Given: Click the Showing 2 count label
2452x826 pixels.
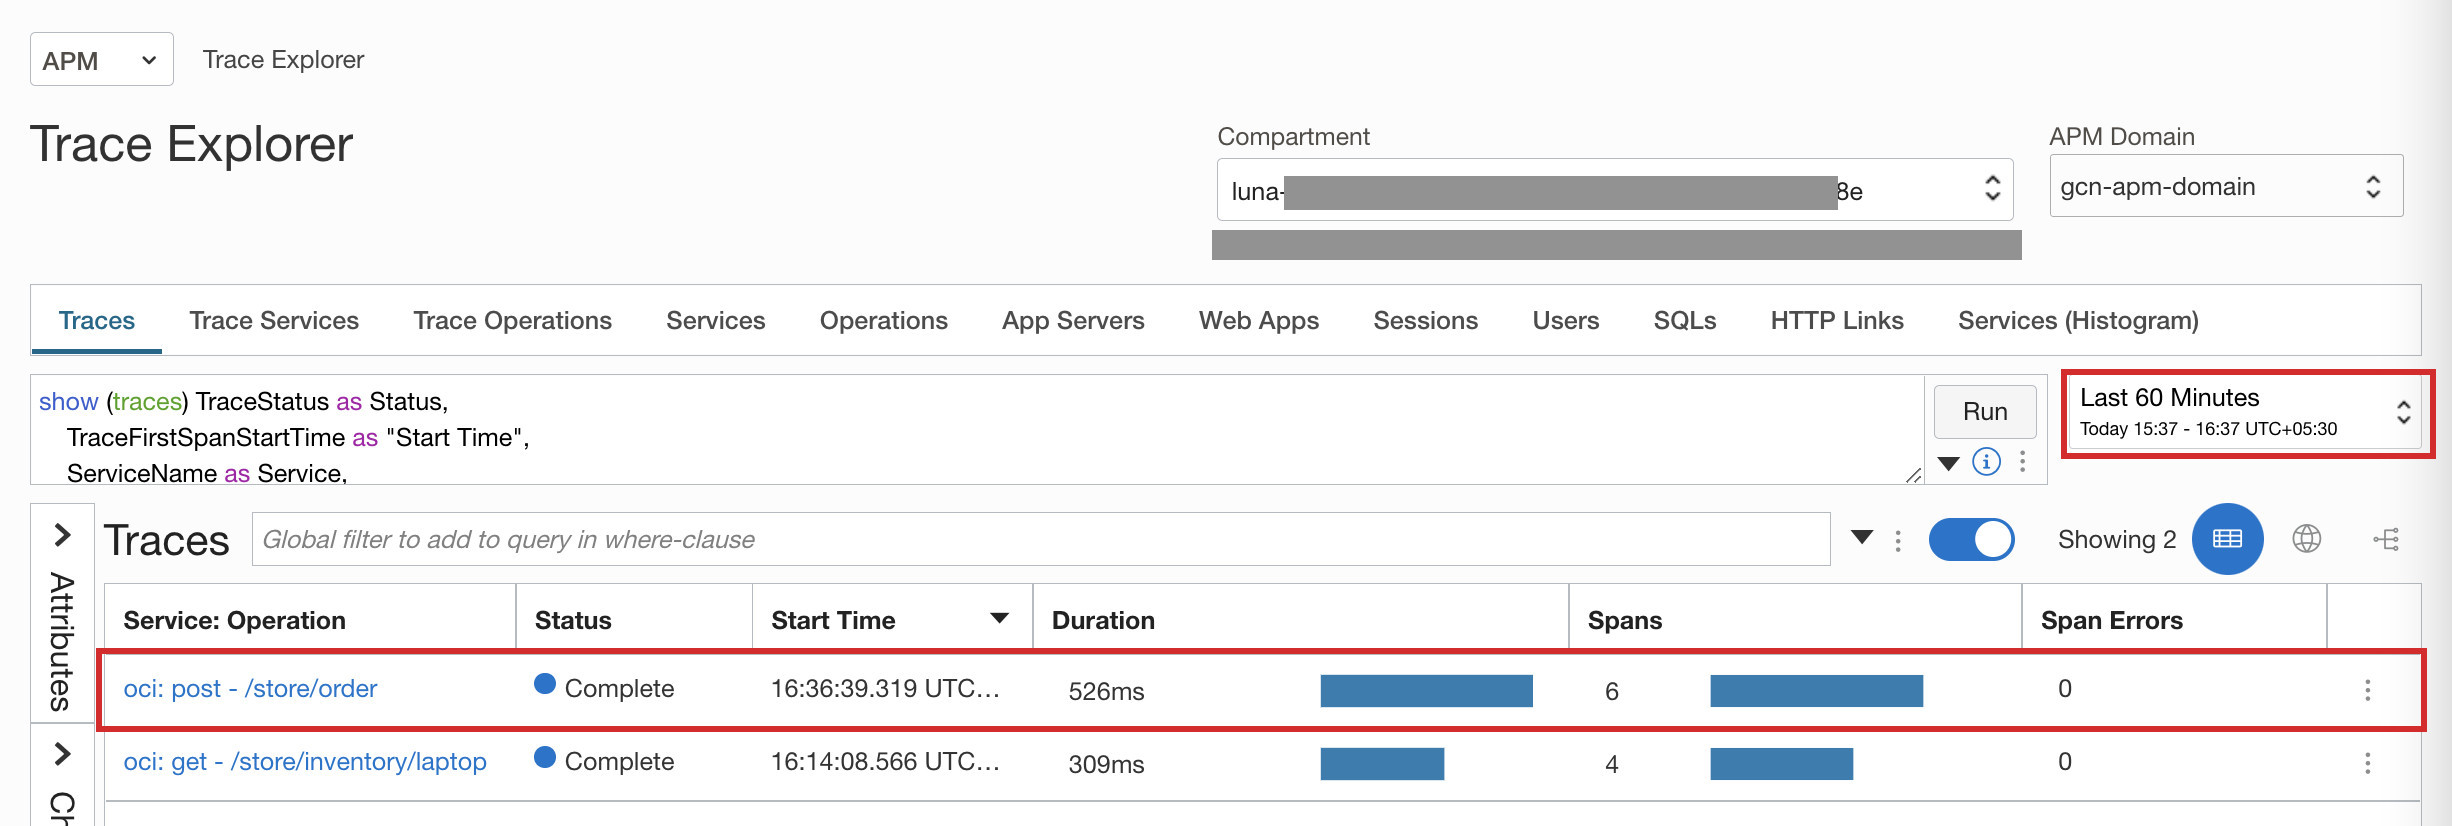Looking at the screenshot, I should coord(2116,539).
